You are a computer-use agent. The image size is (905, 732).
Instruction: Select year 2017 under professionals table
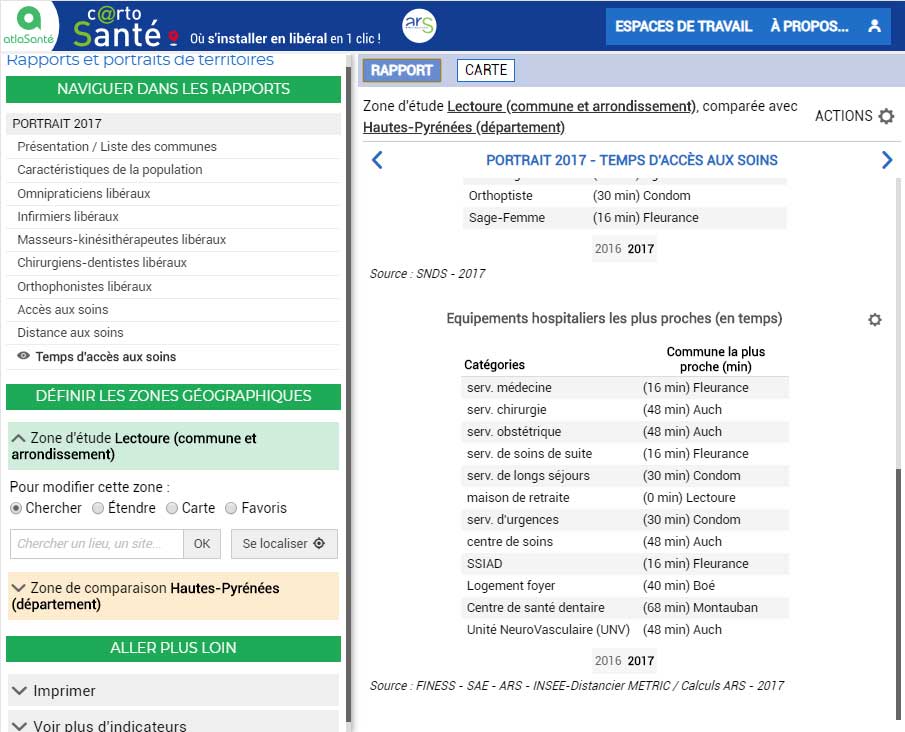point(641,249)
